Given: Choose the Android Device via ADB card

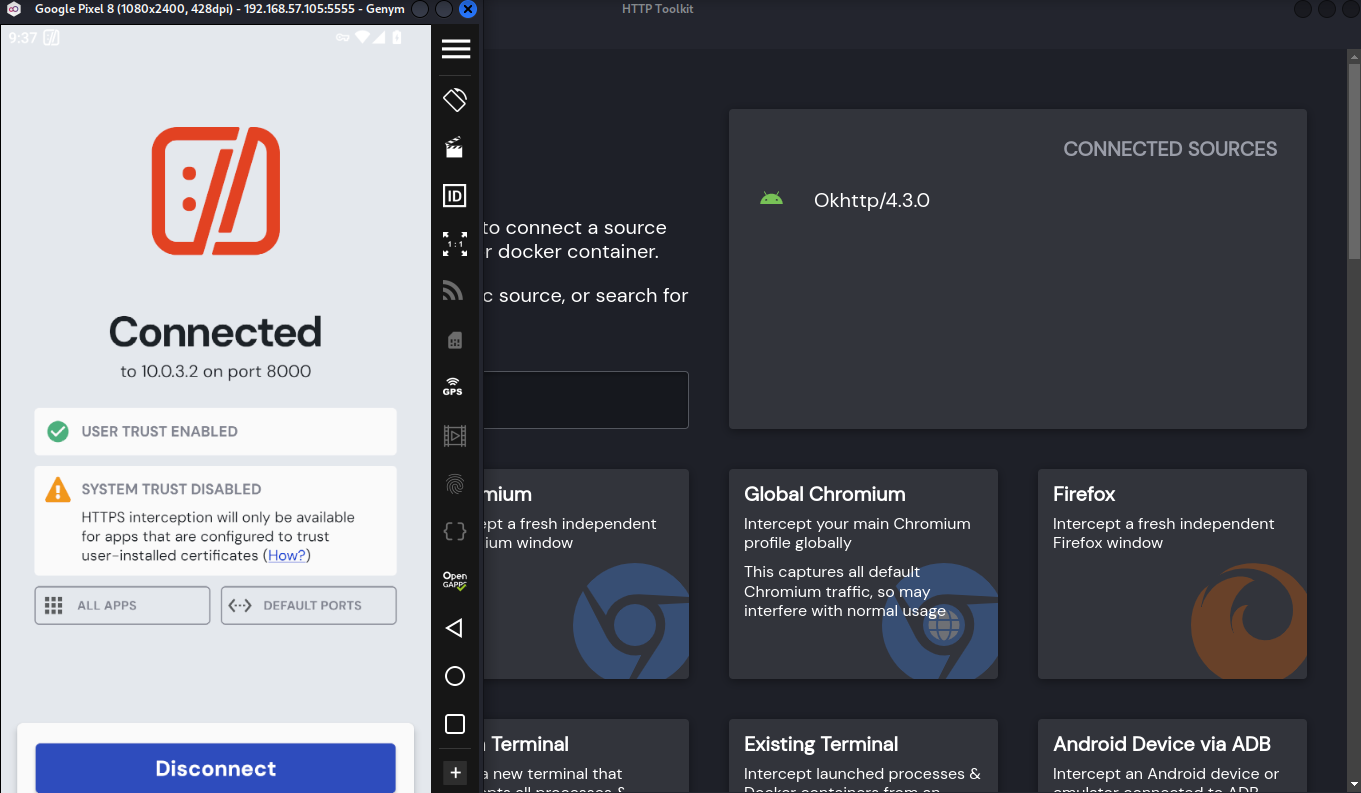Looking at the screenshot, I should (x=1171, y=755).
